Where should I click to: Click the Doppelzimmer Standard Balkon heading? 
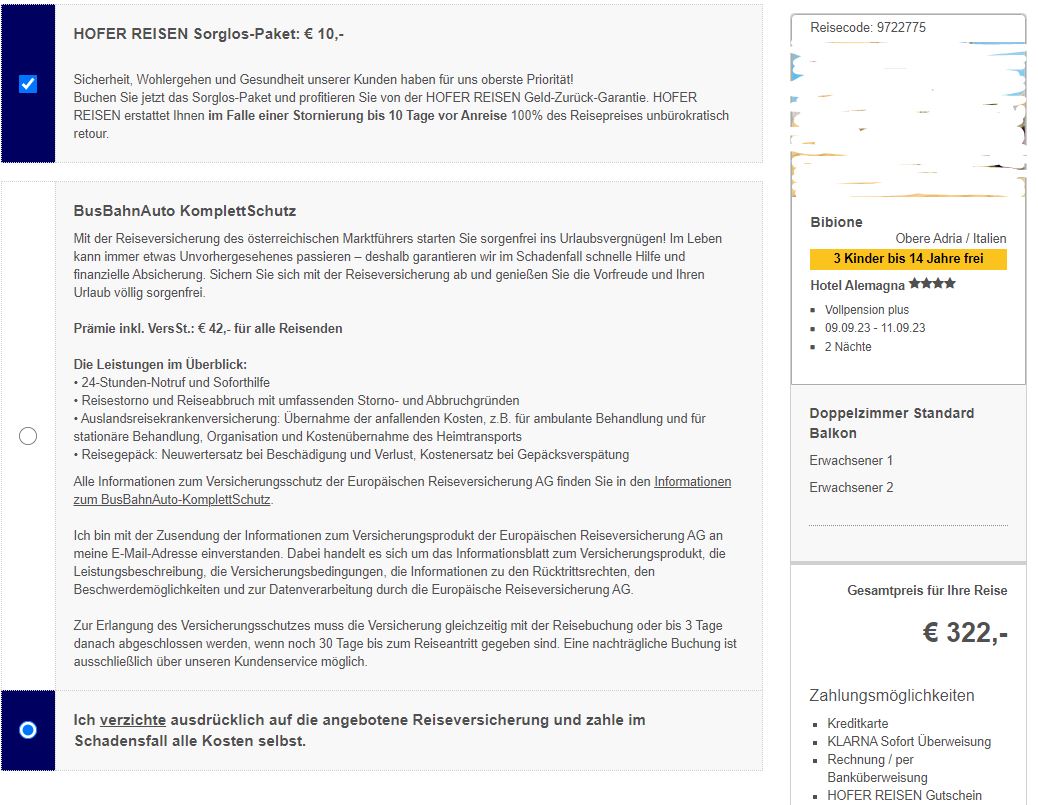[x=892, y=423]
